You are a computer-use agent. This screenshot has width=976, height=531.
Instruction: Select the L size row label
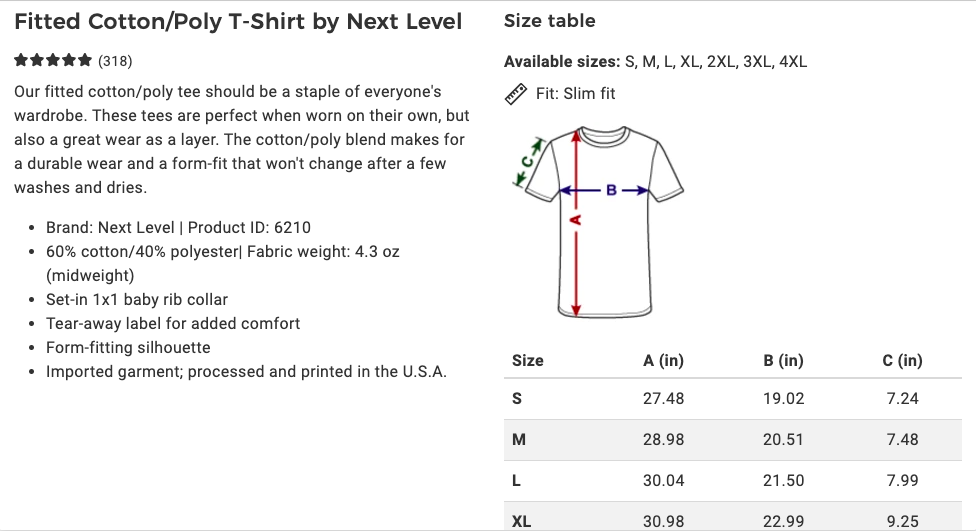coord(516,481)
